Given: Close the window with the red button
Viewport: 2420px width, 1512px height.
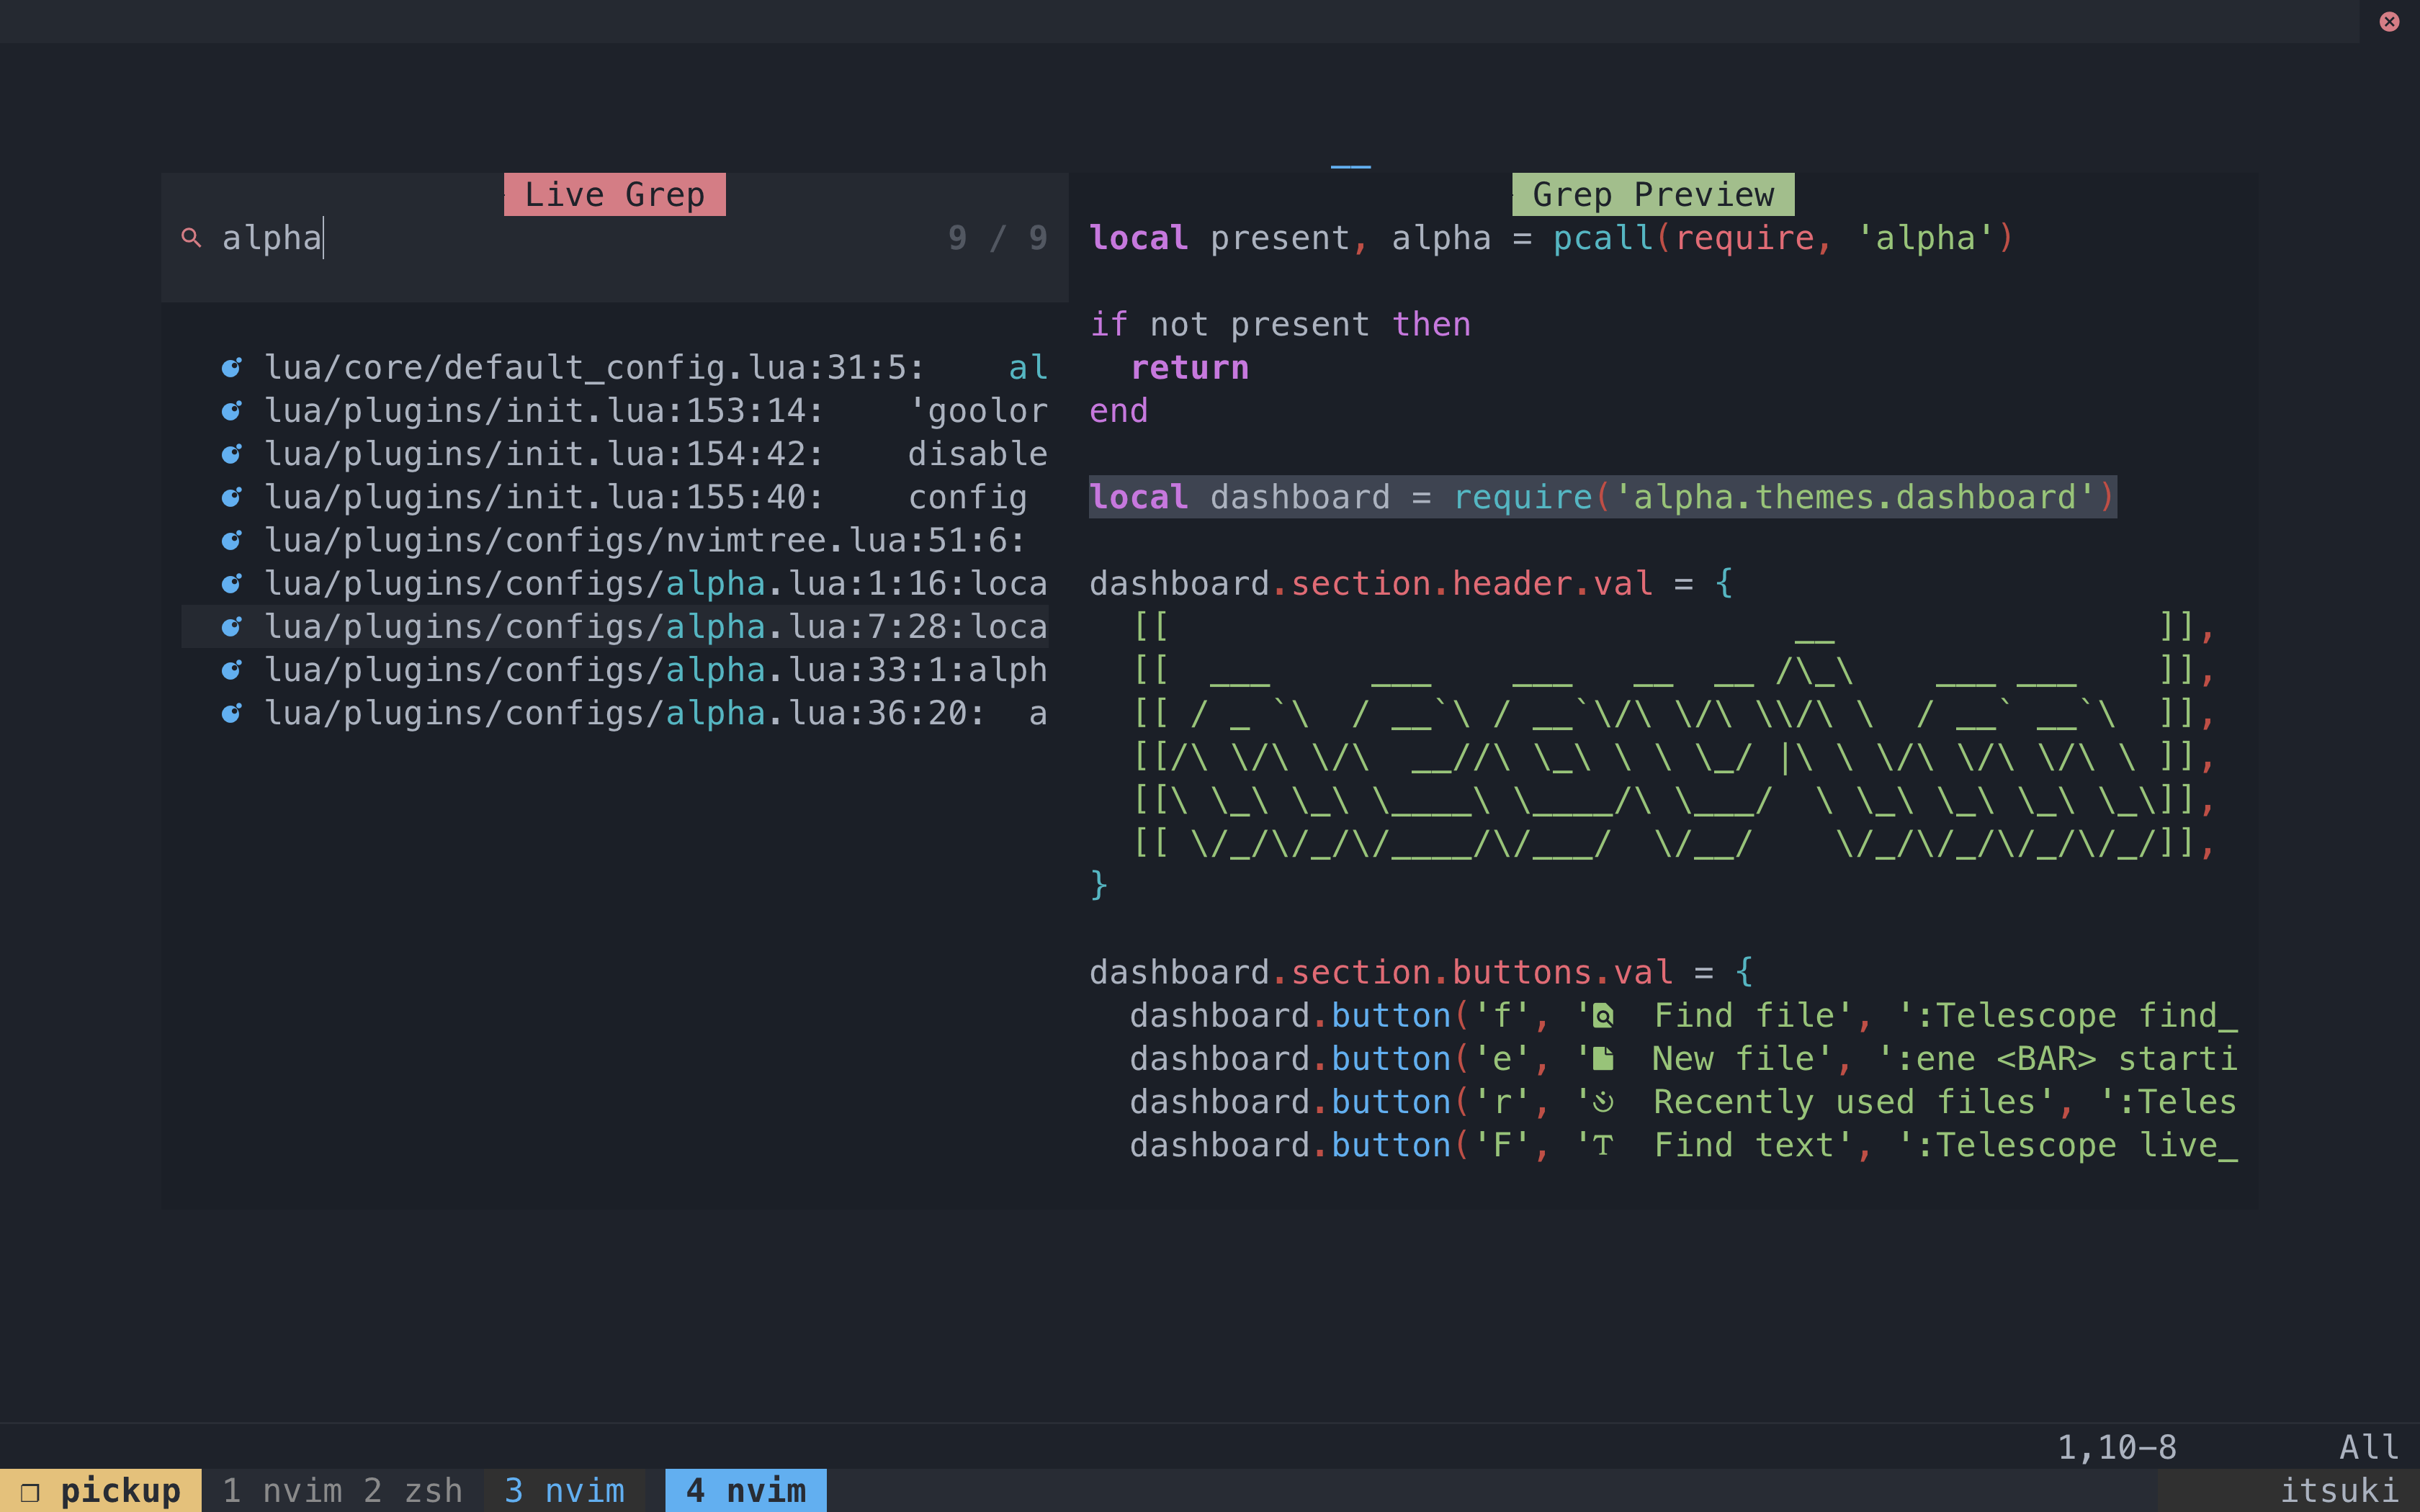Looking at the screenshot, I should [2389, 21].
